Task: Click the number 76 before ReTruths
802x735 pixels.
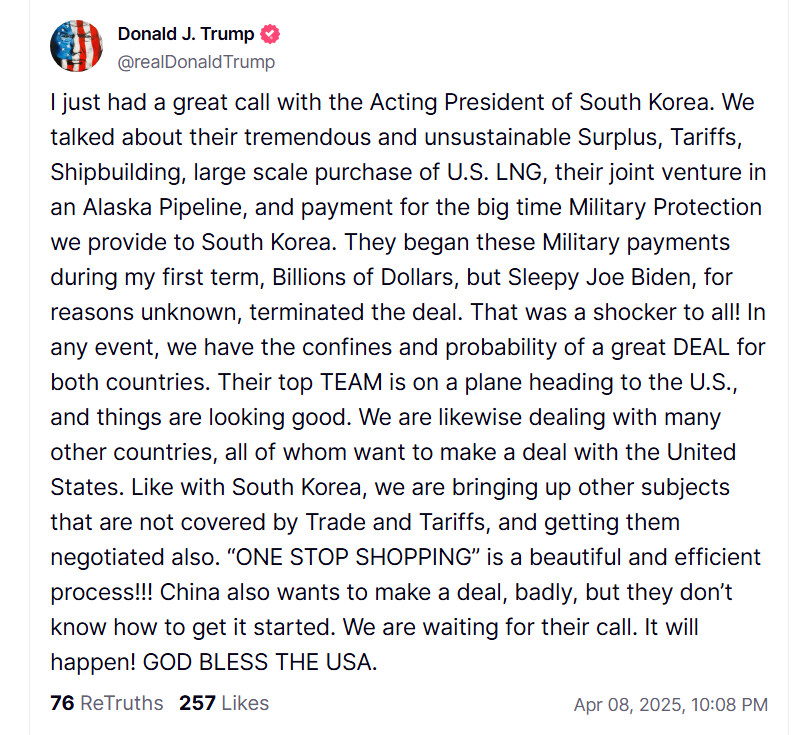Action: click(62, 703)
